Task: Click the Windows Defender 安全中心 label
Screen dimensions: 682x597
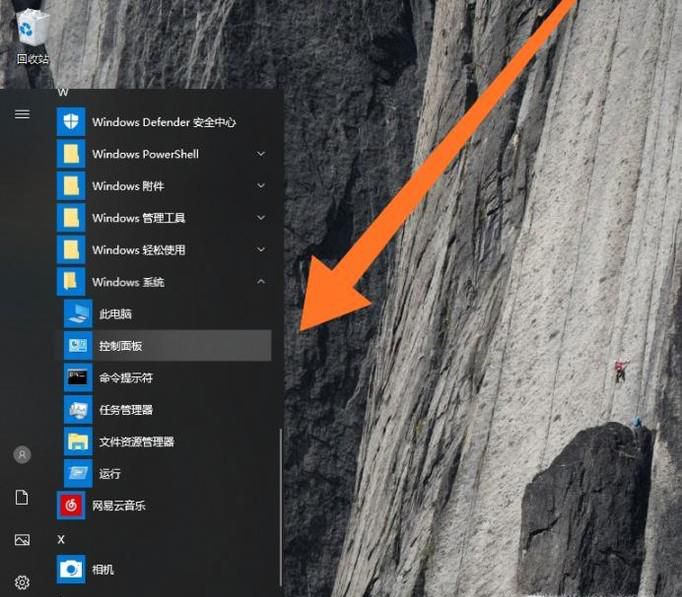Action: pyautogui.click(x=164, y=123)
